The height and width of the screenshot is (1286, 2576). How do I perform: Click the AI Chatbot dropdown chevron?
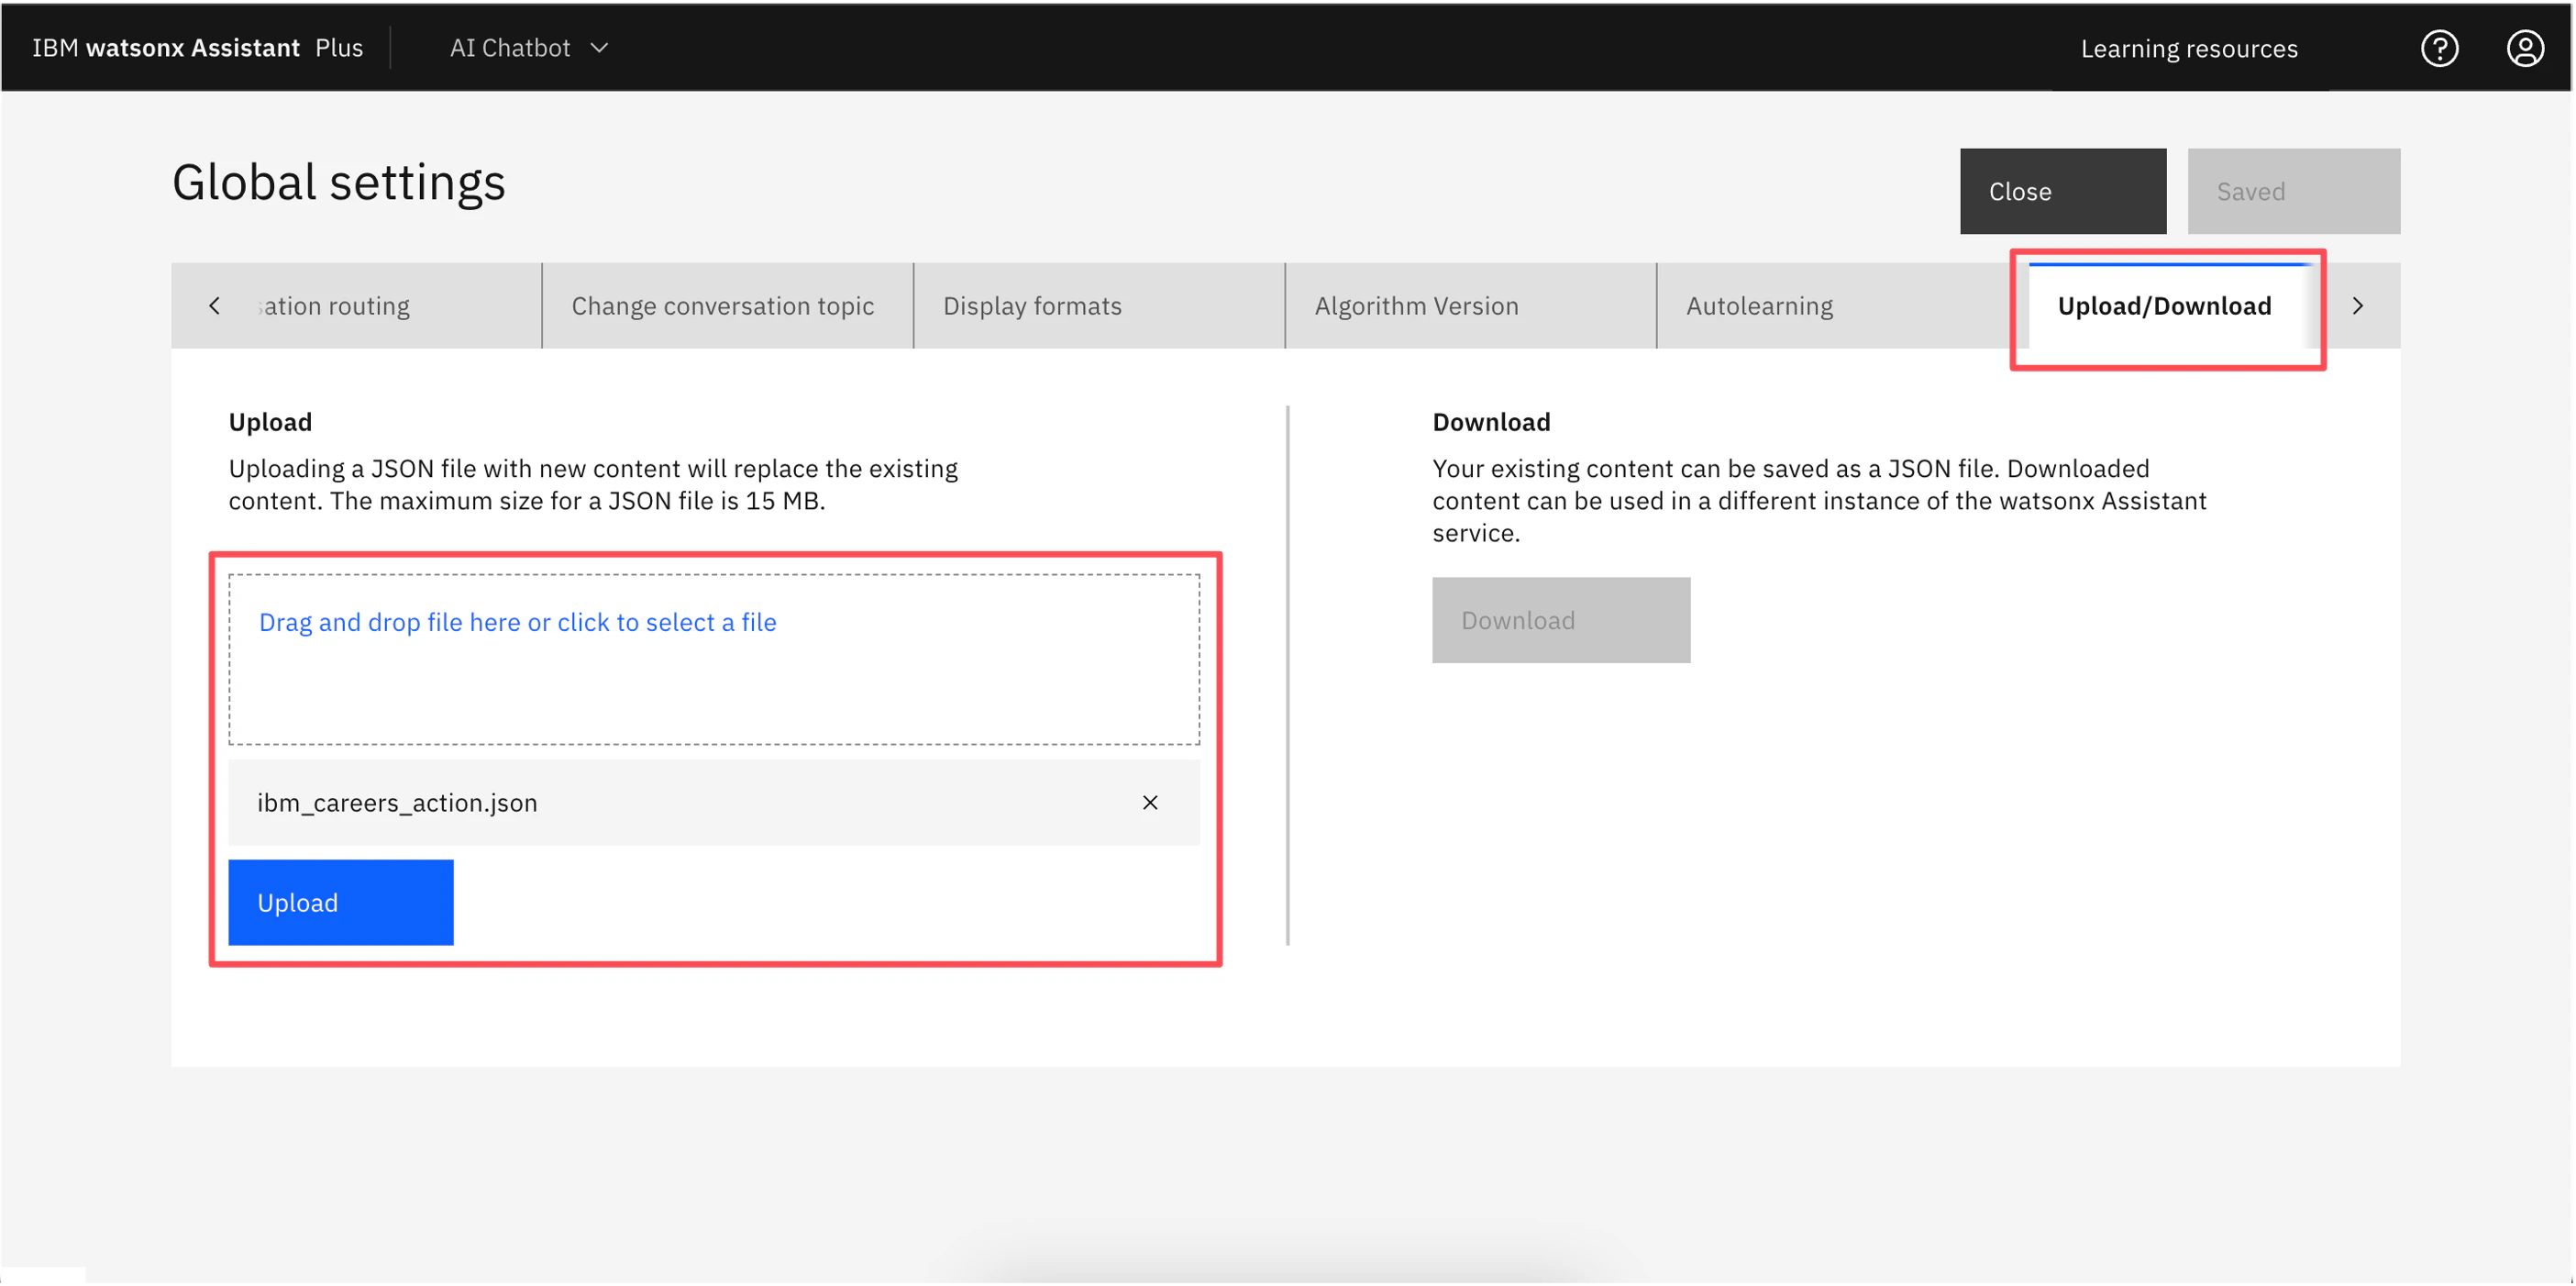pyautogui.click(x=599, y=48)
